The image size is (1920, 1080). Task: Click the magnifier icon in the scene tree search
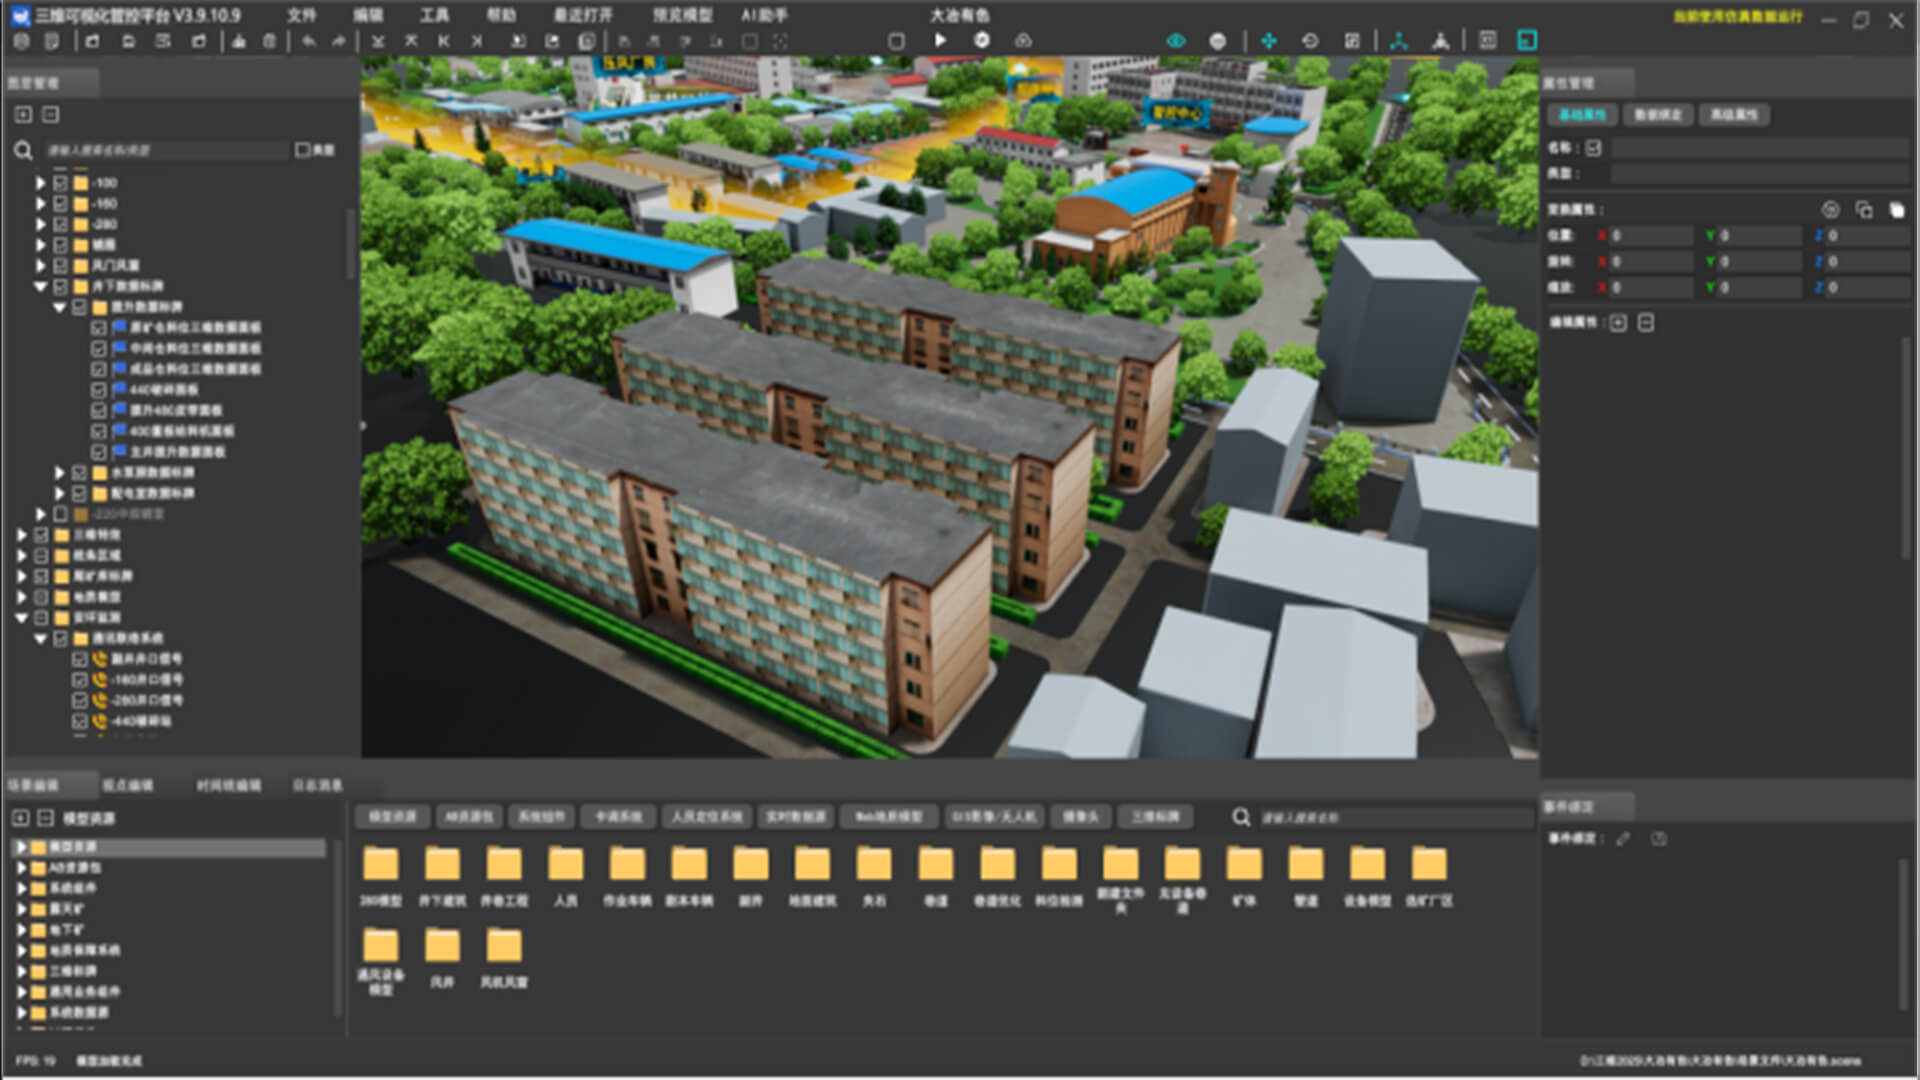(22, 150)
